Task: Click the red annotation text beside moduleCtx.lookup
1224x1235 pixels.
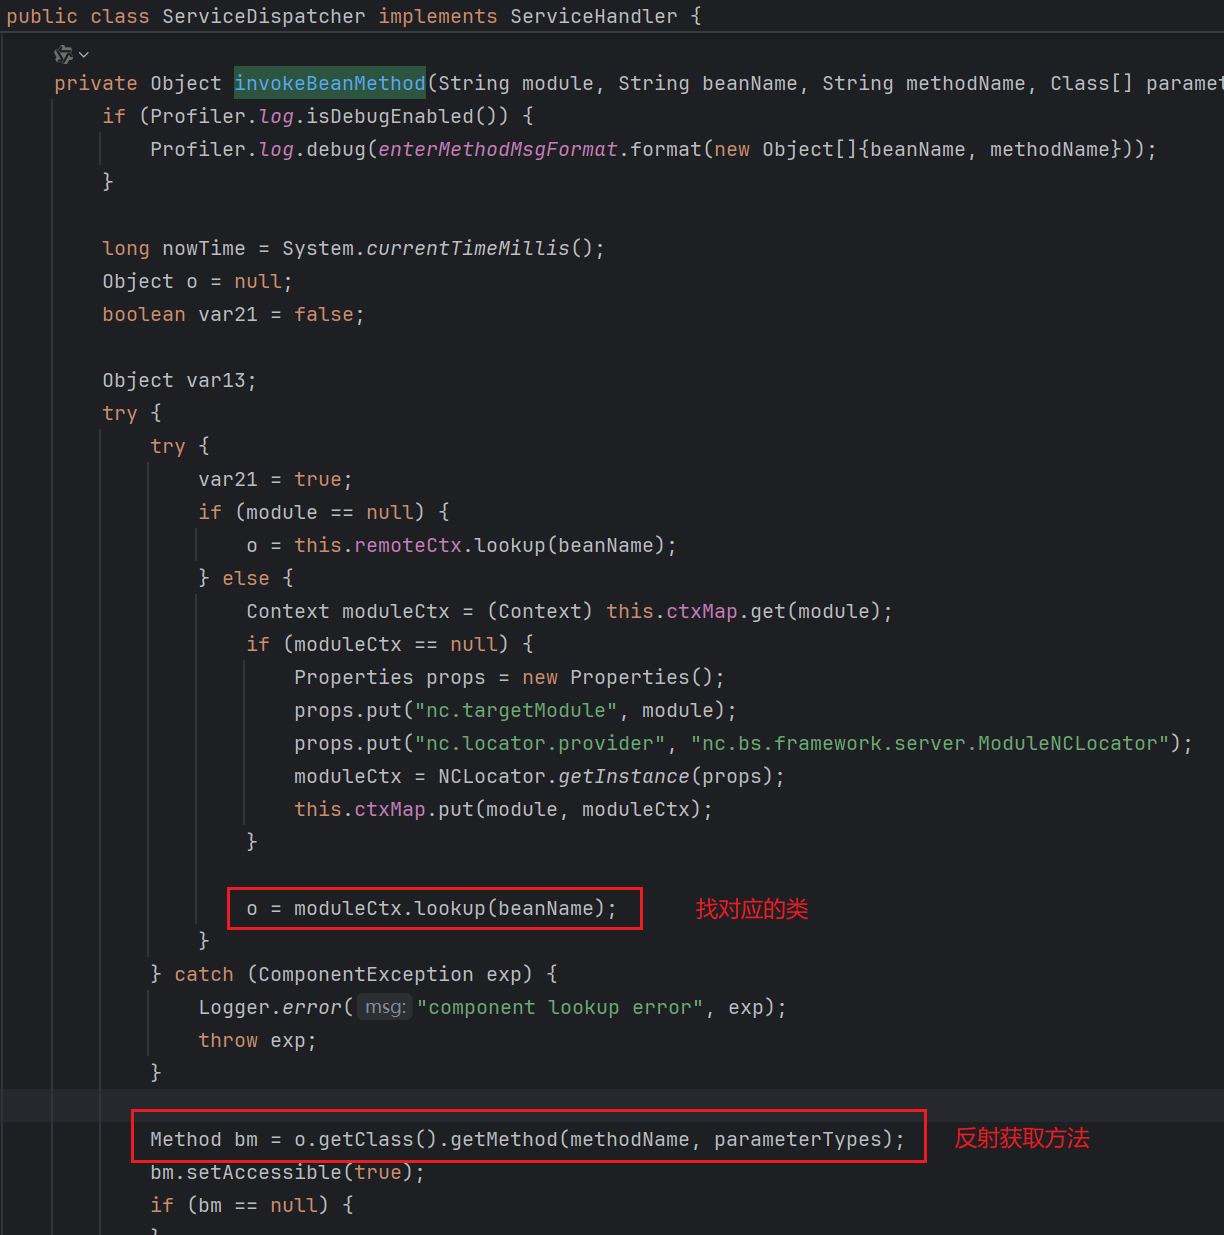Action: coord(752,909)
